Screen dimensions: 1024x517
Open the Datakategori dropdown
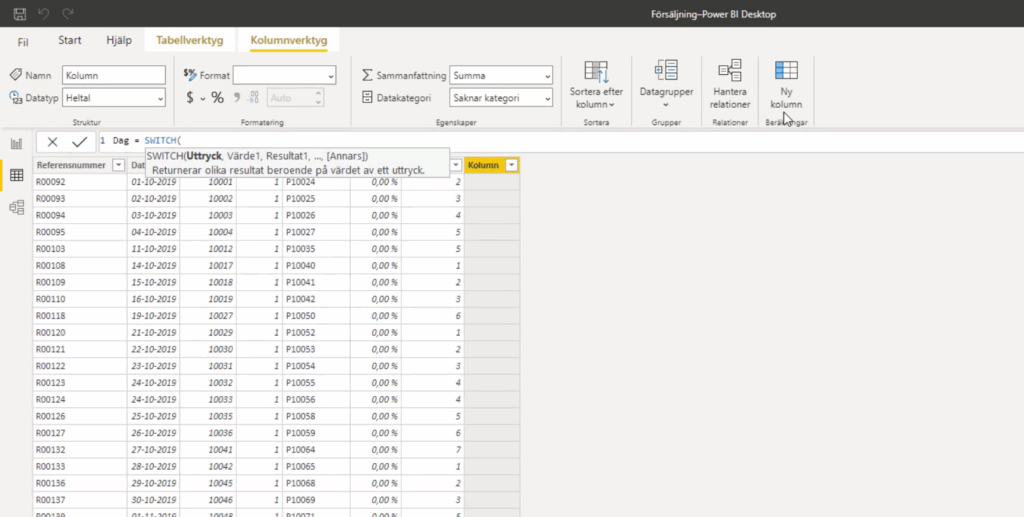click(x=500, y=98)
